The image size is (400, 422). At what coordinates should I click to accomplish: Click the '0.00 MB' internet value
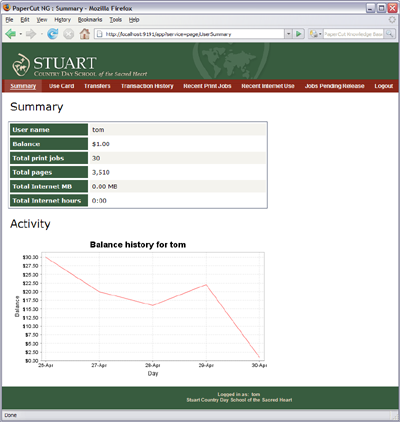pyautogui.click(x=104, y=187)
